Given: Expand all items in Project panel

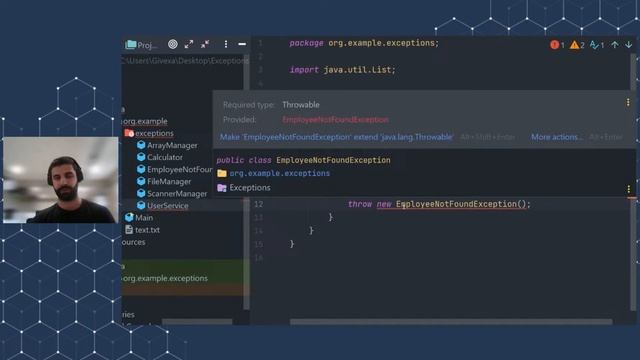Looking at the screenshot, I should tap(189, 44).
